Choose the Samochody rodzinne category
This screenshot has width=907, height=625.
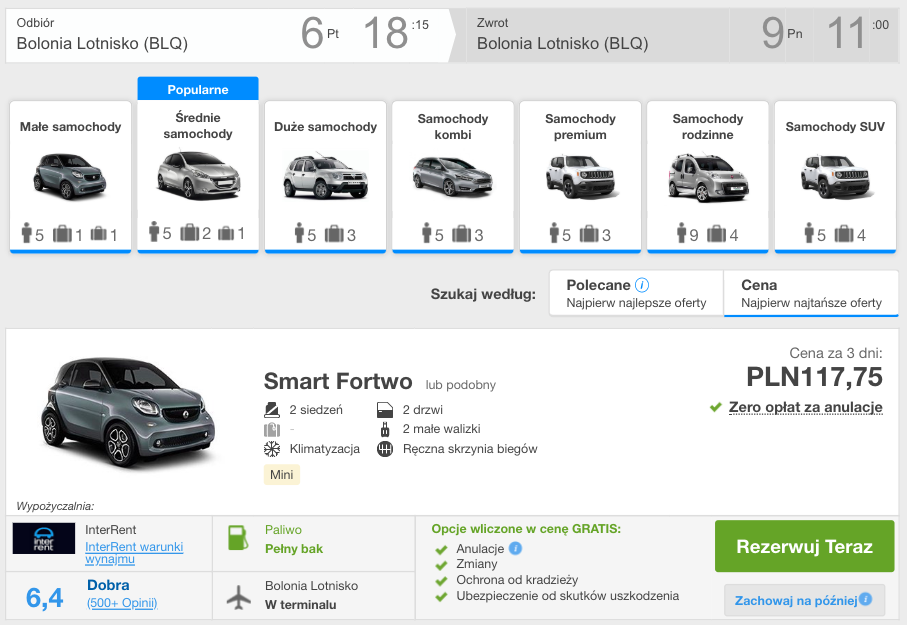pos(707,177)
